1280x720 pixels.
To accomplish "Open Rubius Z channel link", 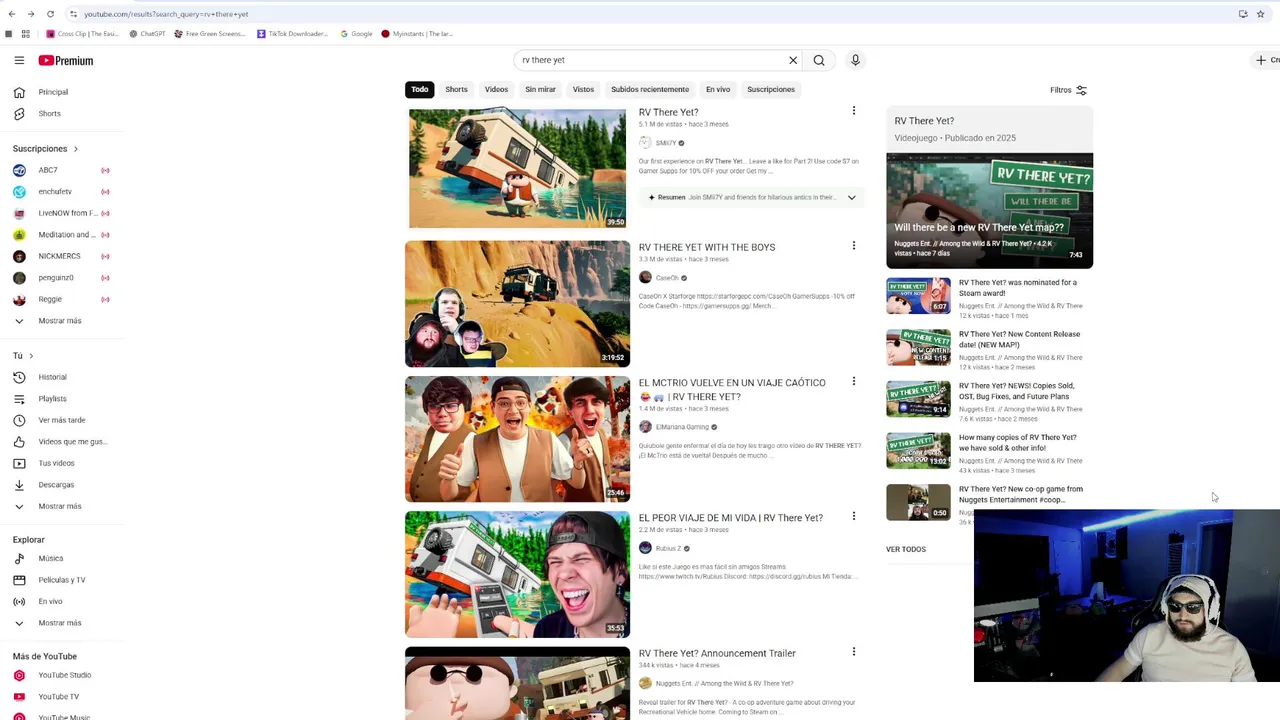I will pos(668,548).
